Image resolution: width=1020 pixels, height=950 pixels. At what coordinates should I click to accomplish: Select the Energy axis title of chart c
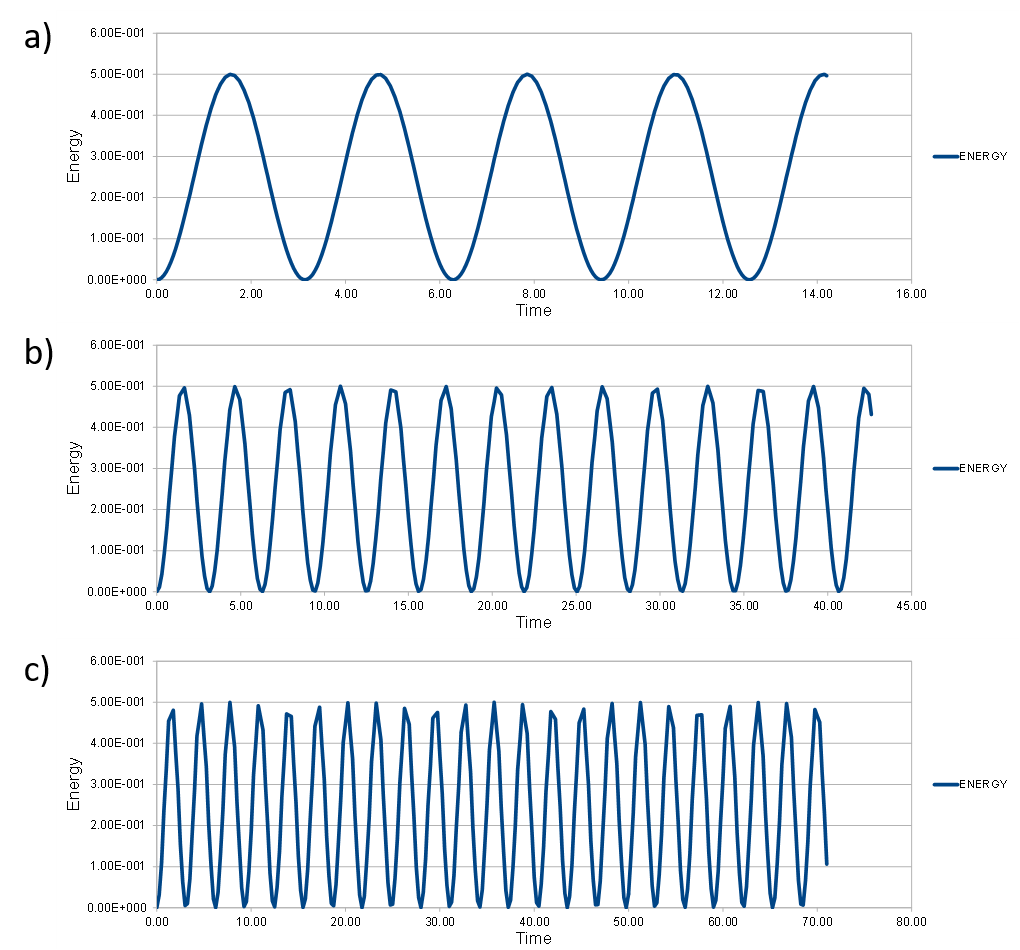click(74, 784)
